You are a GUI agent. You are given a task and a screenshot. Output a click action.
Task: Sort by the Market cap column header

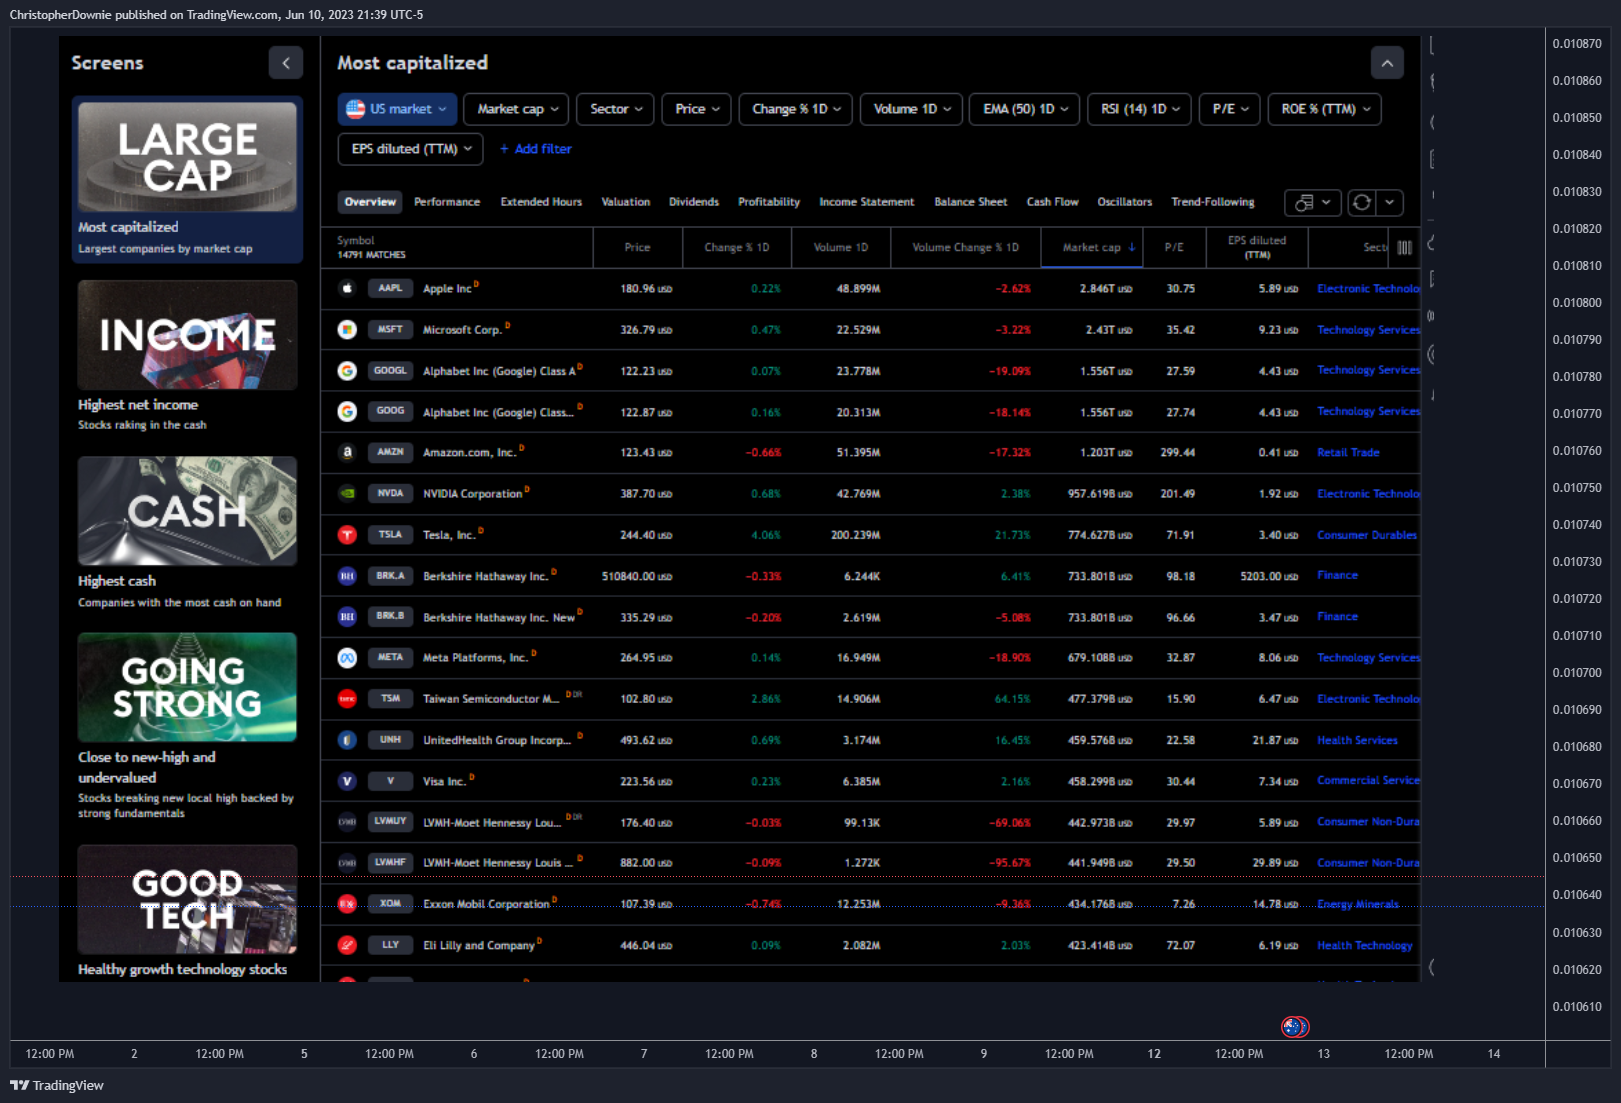coord(1091,247)
